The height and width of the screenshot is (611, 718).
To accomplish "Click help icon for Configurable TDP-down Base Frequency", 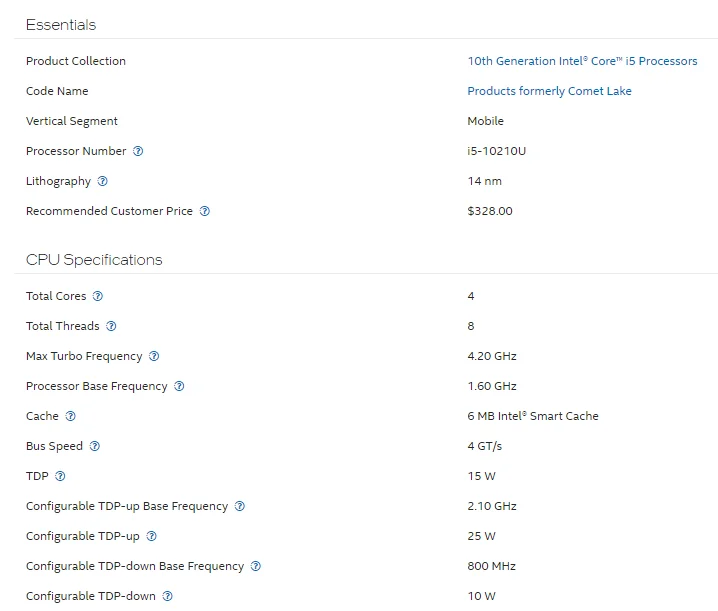I will tap(256, 566).
